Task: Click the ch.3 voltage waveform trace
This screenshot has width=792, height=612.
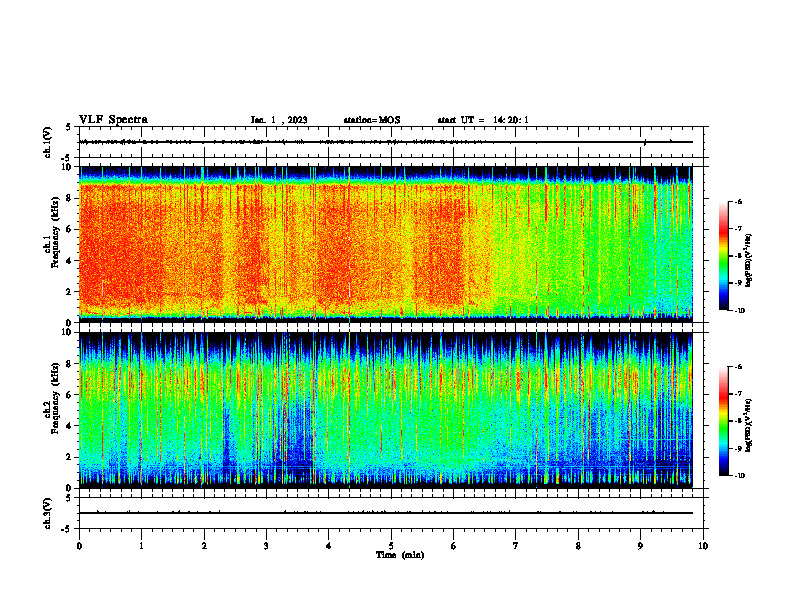Action: 386,513
